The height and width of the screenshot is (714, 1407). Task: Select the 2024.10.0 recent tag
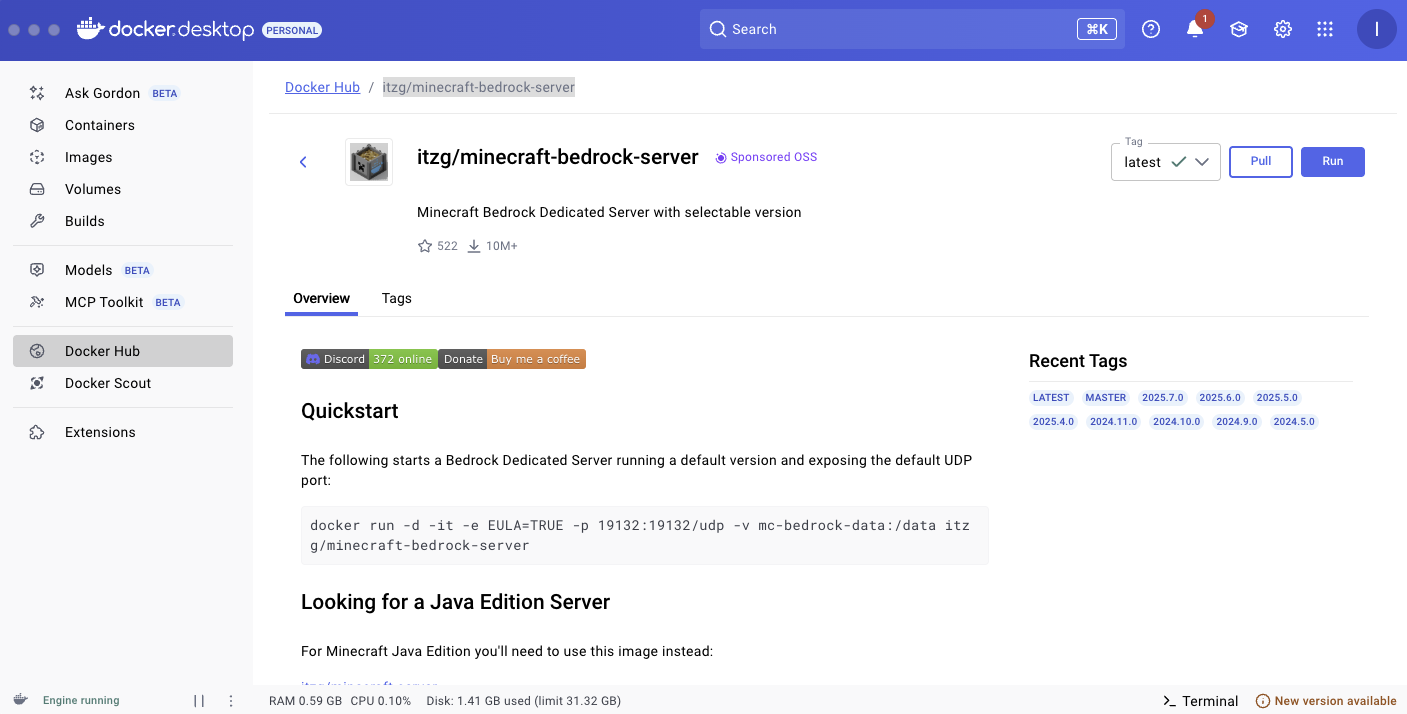pos(1177,422)
